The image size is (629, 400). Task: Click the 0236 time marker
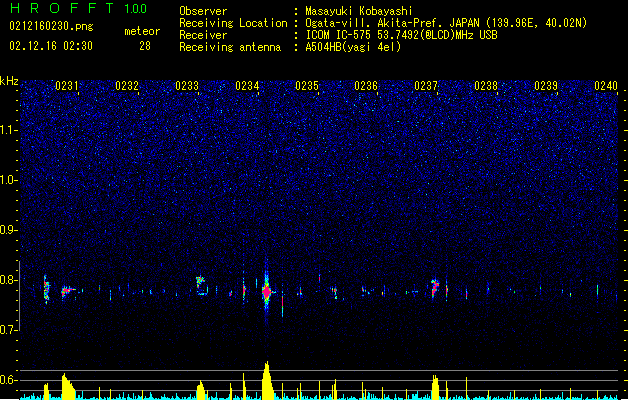tap(366, 86)
